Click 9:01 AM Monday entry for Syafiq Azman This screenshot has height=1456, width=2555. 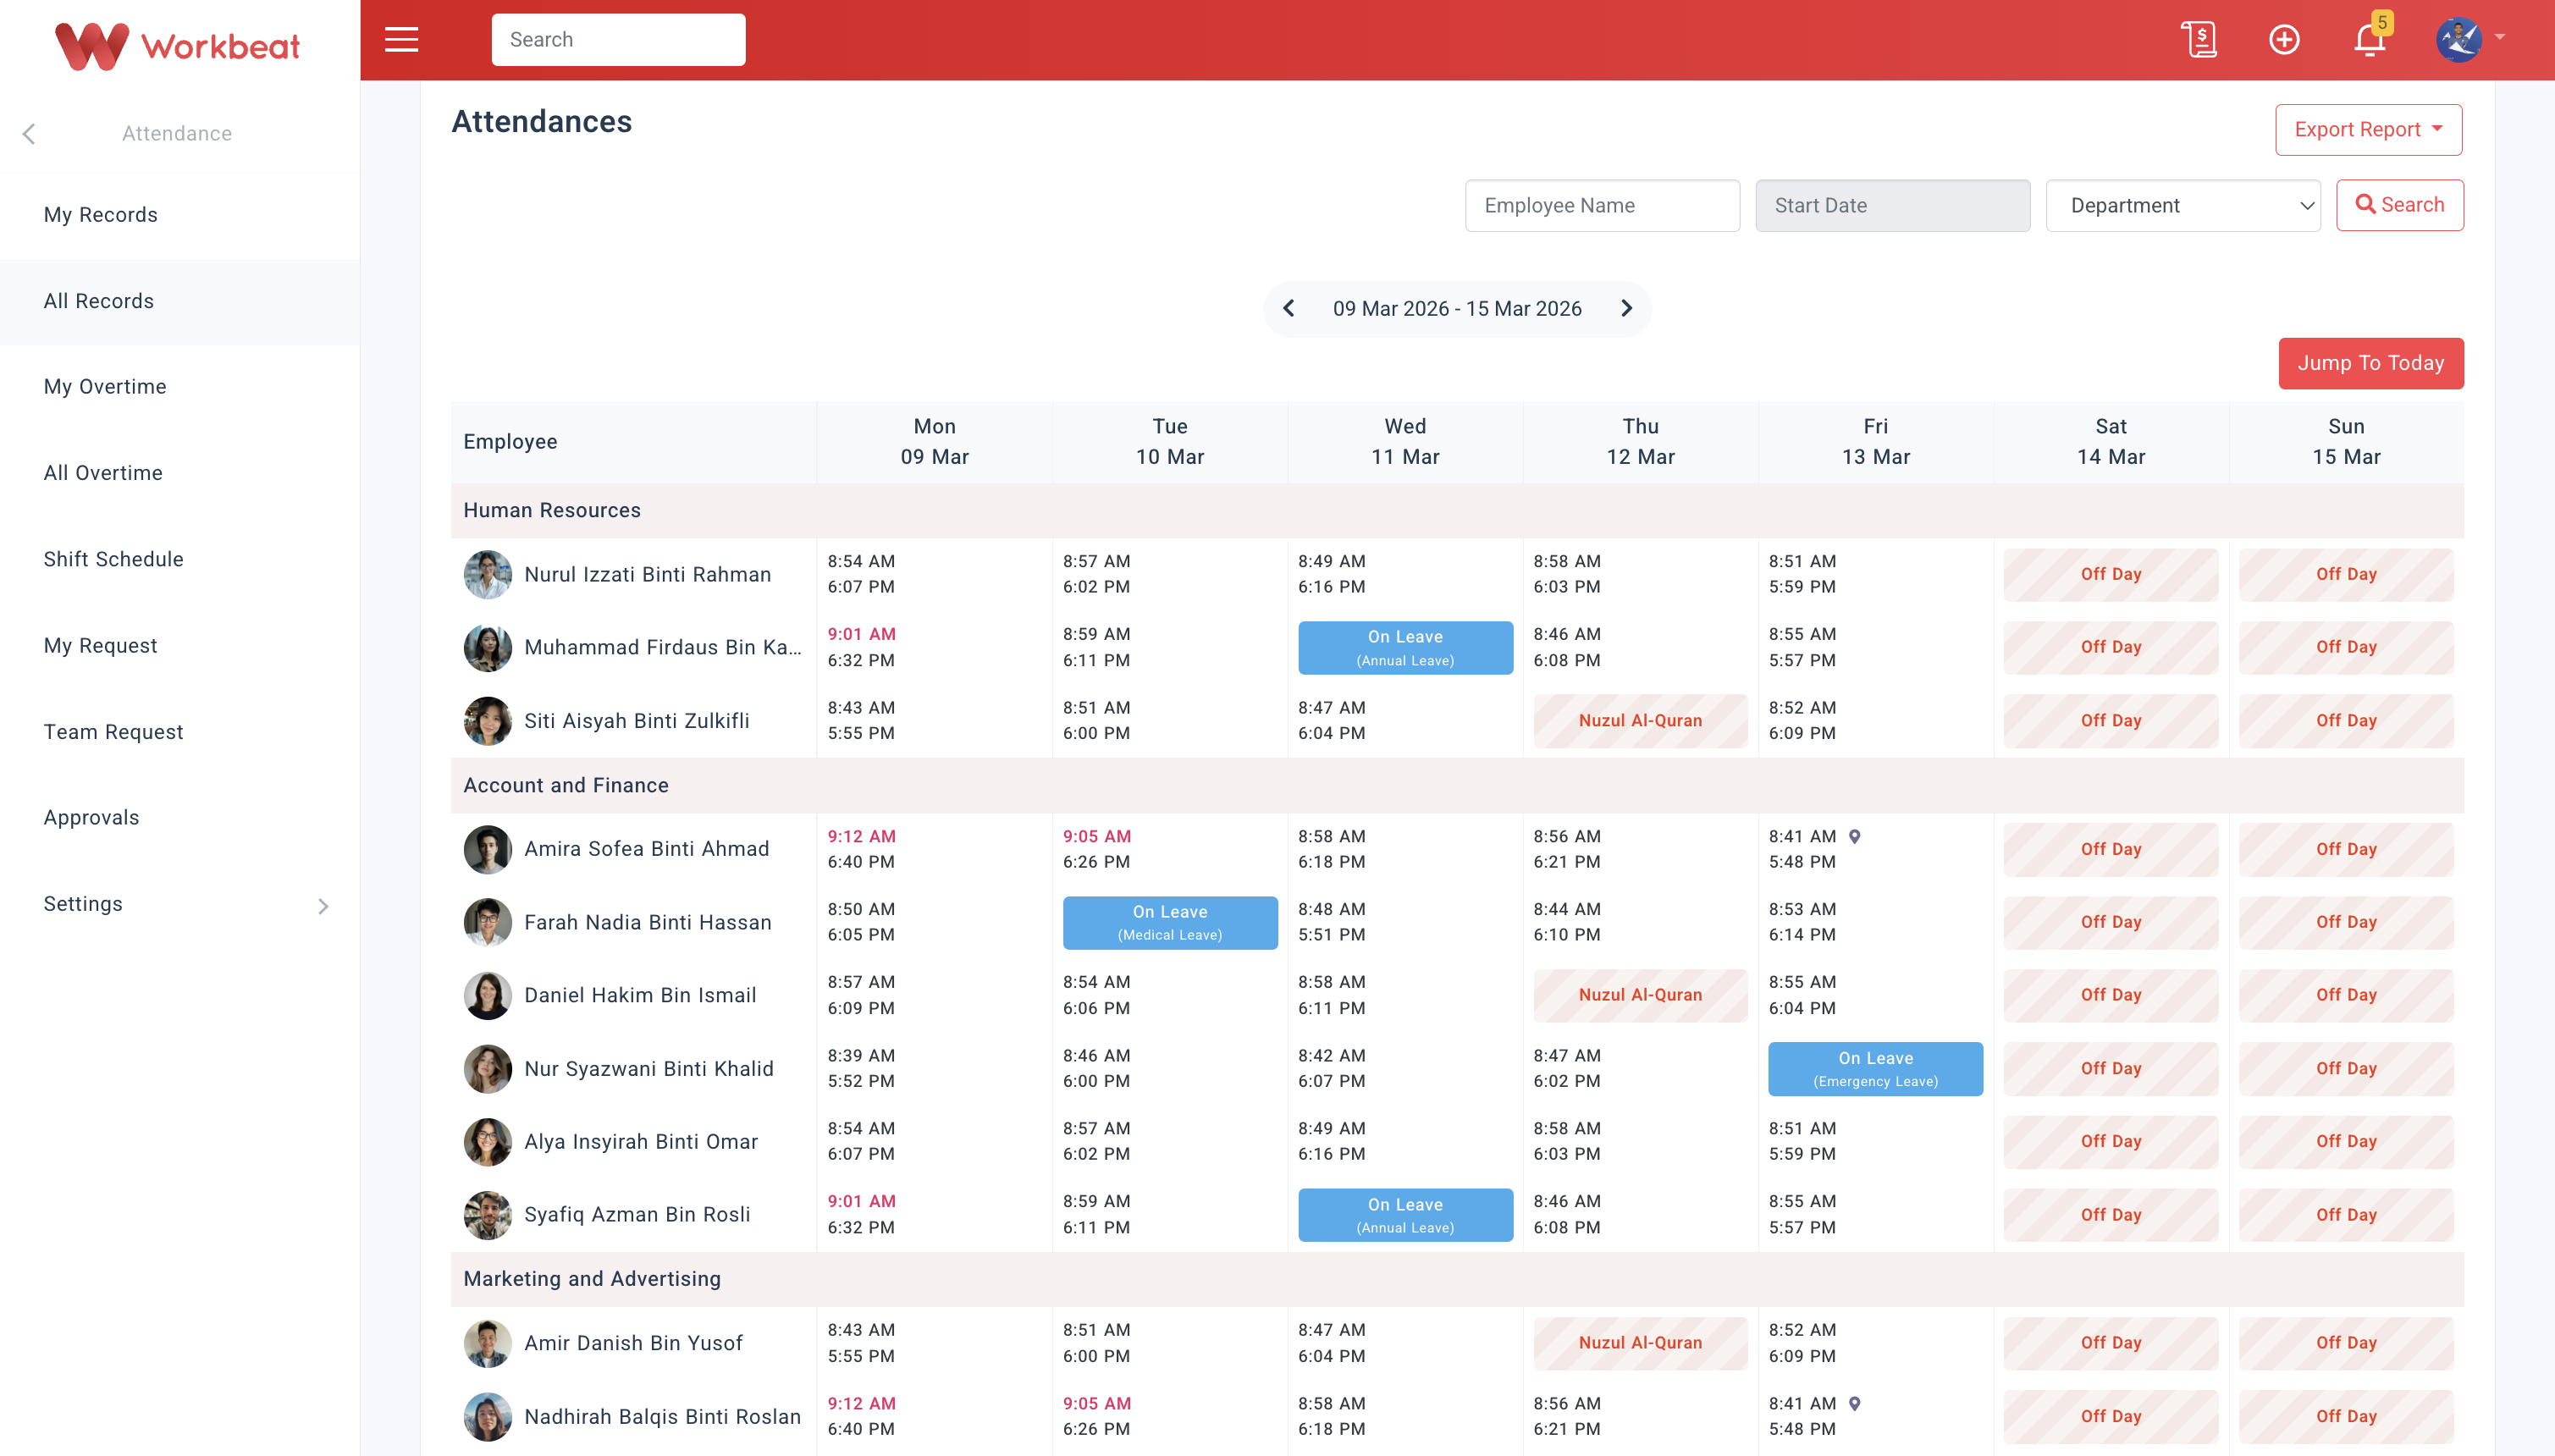click(861, 1202)
